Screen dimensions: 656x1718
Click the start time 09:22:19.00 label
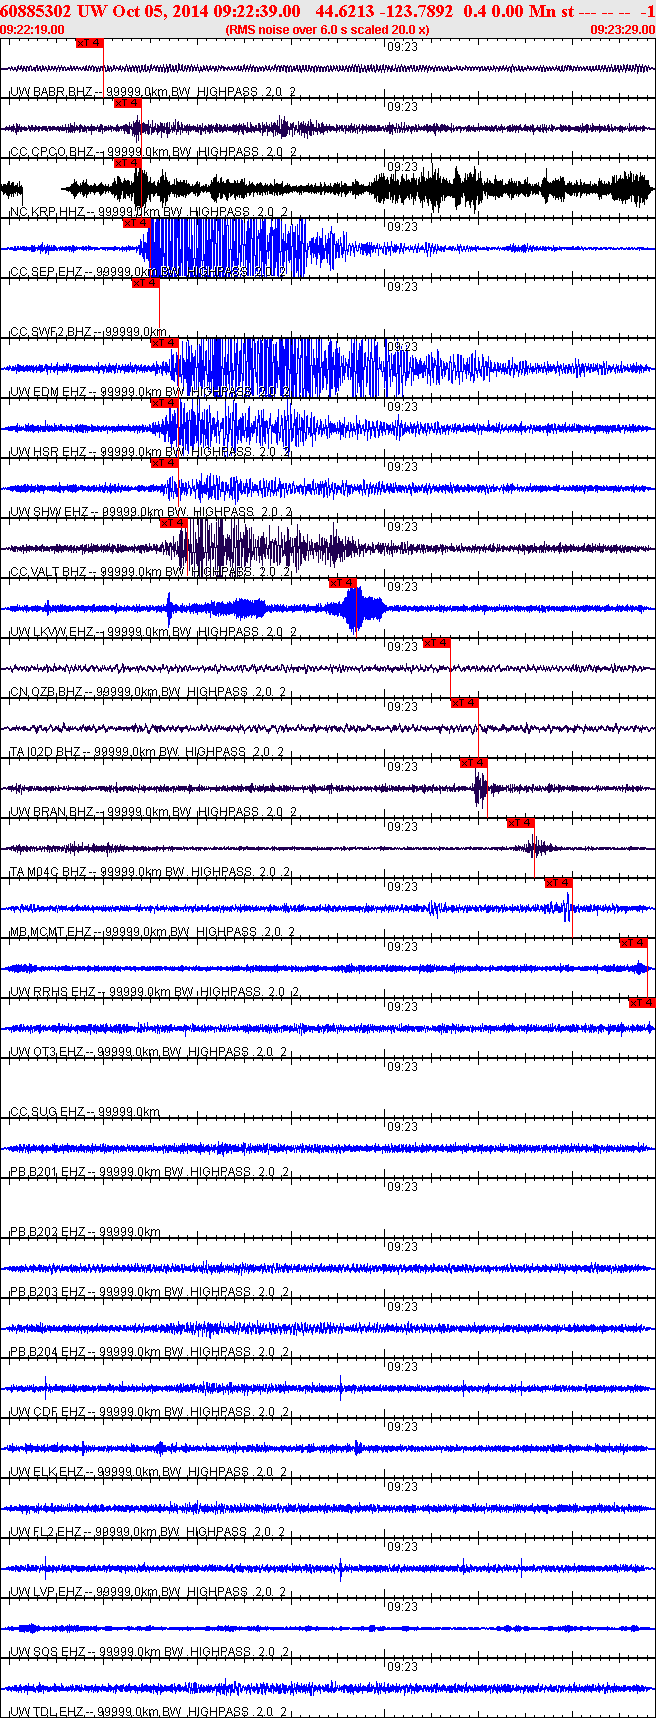pyautogui.click(x=33, y=30)
